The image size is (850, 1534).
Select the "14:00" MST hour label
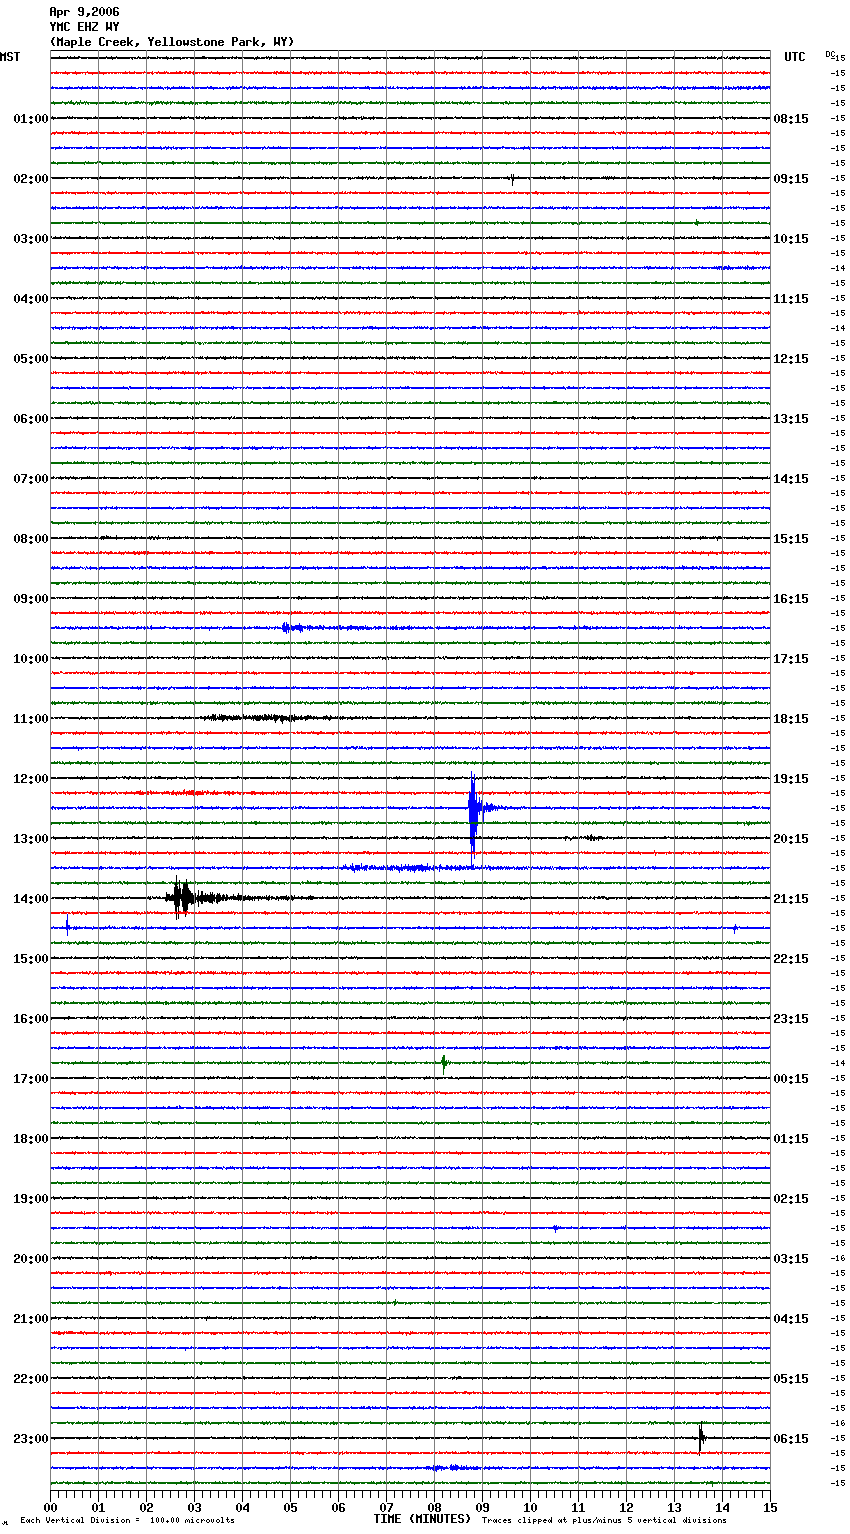[x=30, y=899]
